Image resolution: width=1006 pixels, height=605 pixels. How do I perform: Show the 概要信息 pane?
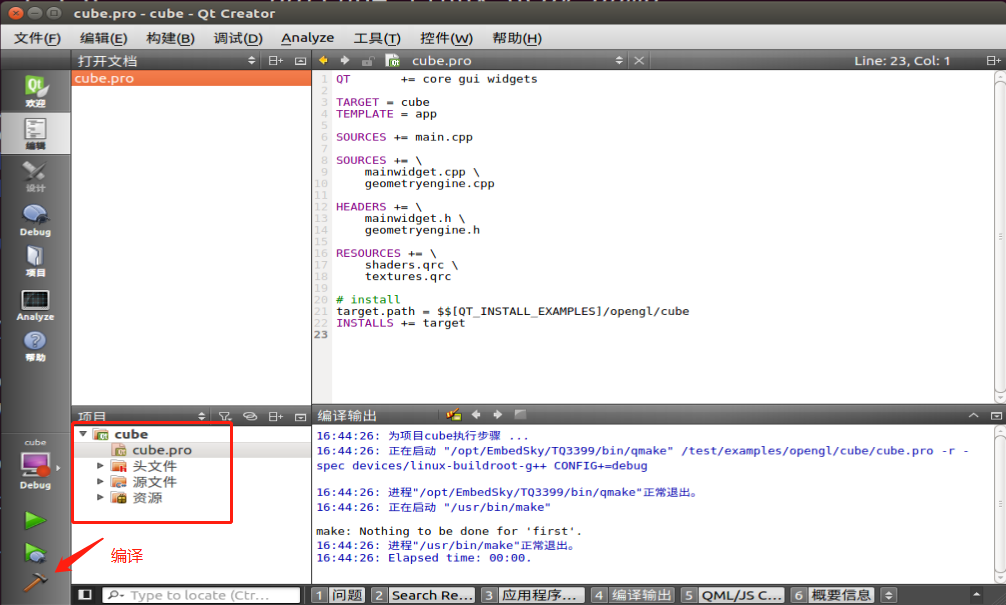tap(832, 595)
